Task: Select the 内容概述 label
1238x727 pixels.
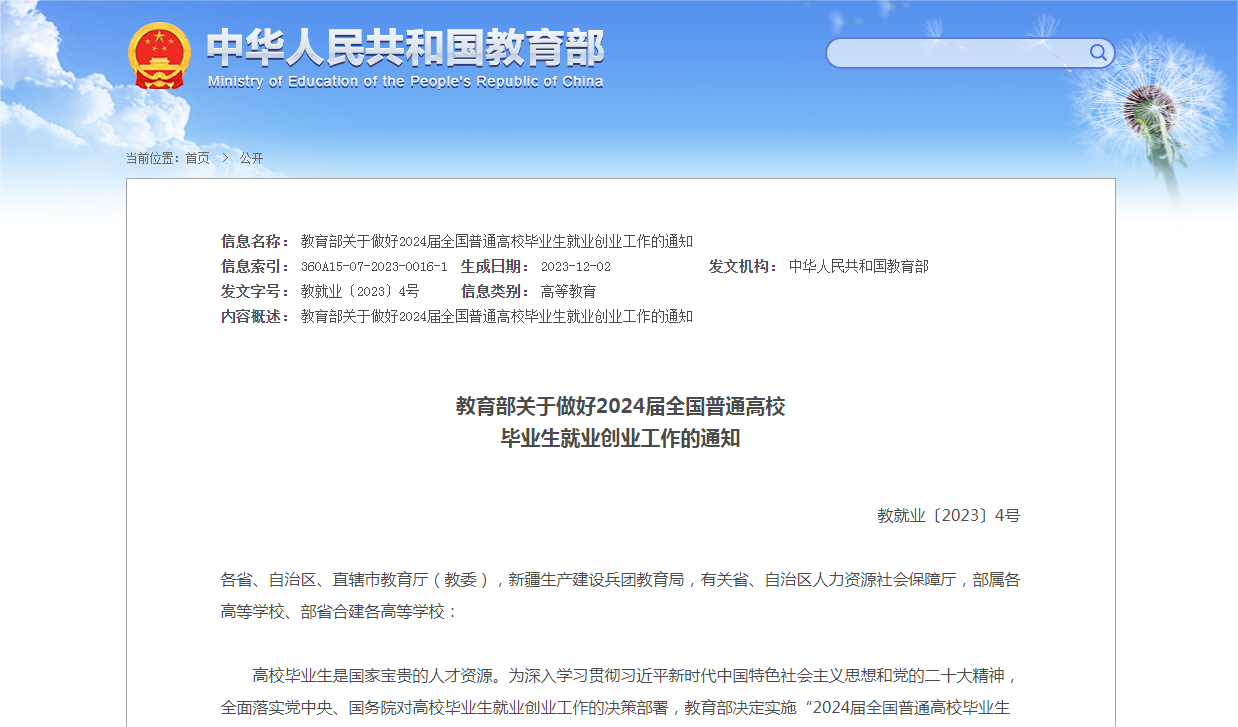Action: [x=255, y=316]
